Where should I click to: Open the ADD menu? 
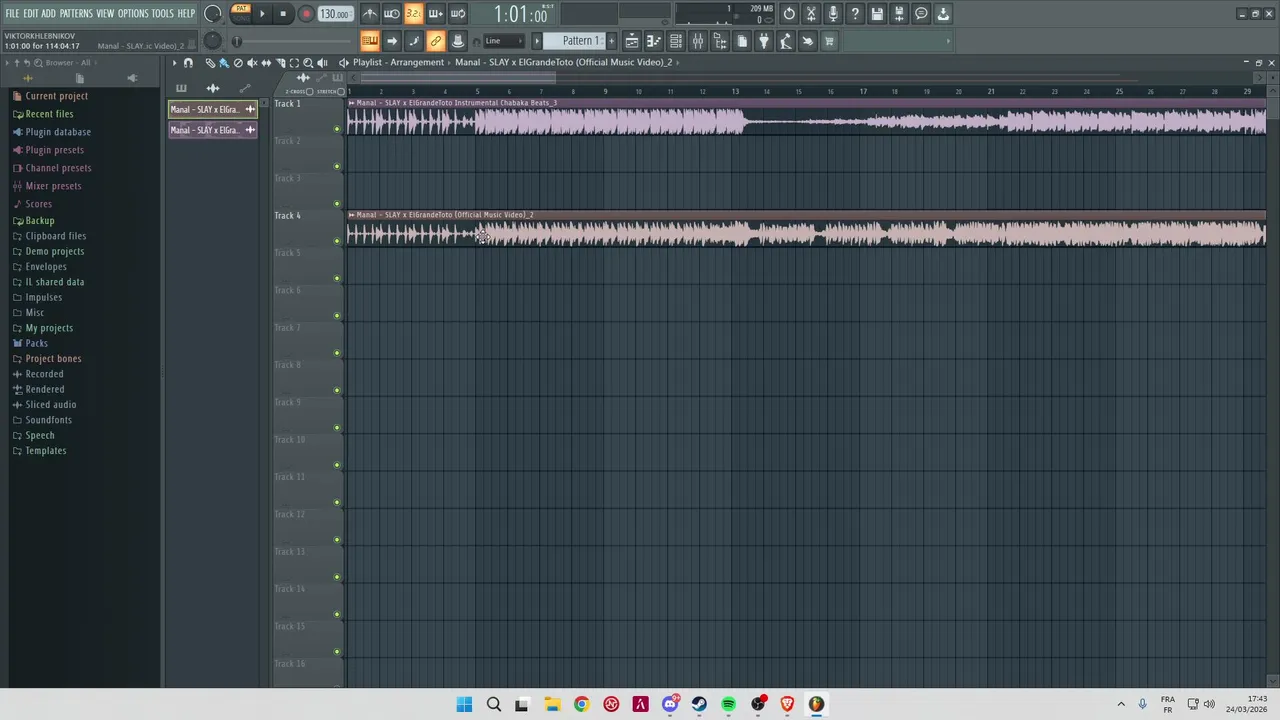pos(48,13)
